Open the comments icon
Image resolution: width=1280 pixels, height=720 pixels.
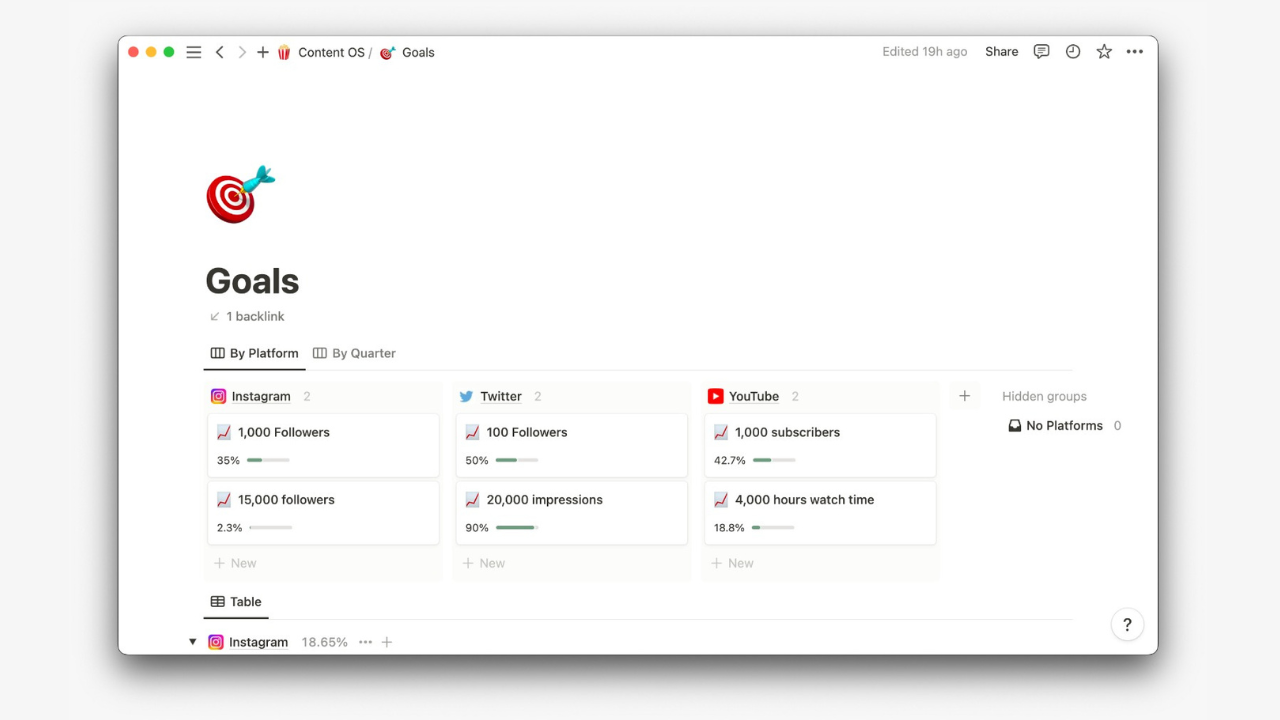(1041, 52)
